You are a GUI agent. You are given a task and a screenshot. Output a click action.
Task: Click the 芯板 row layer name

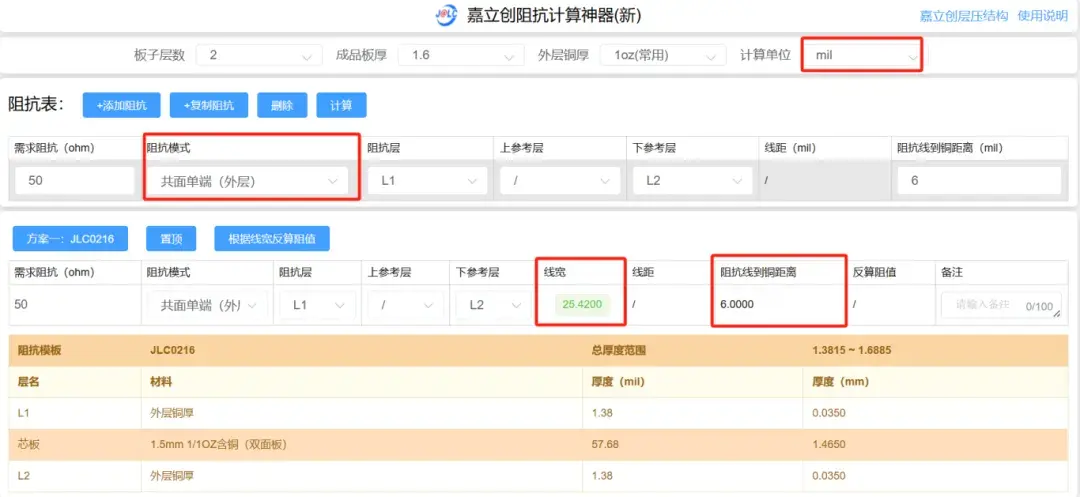pos(29,445)
